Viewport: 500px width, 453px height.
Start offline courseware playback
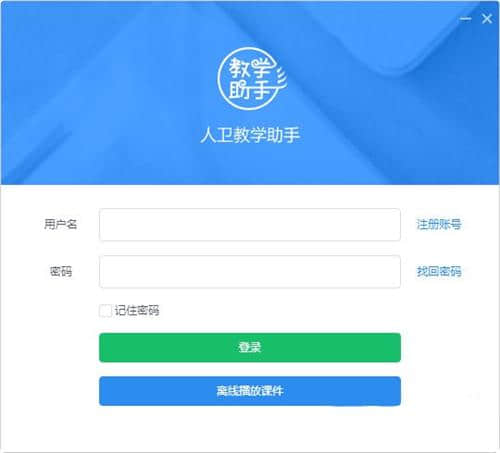click(250, 391)
